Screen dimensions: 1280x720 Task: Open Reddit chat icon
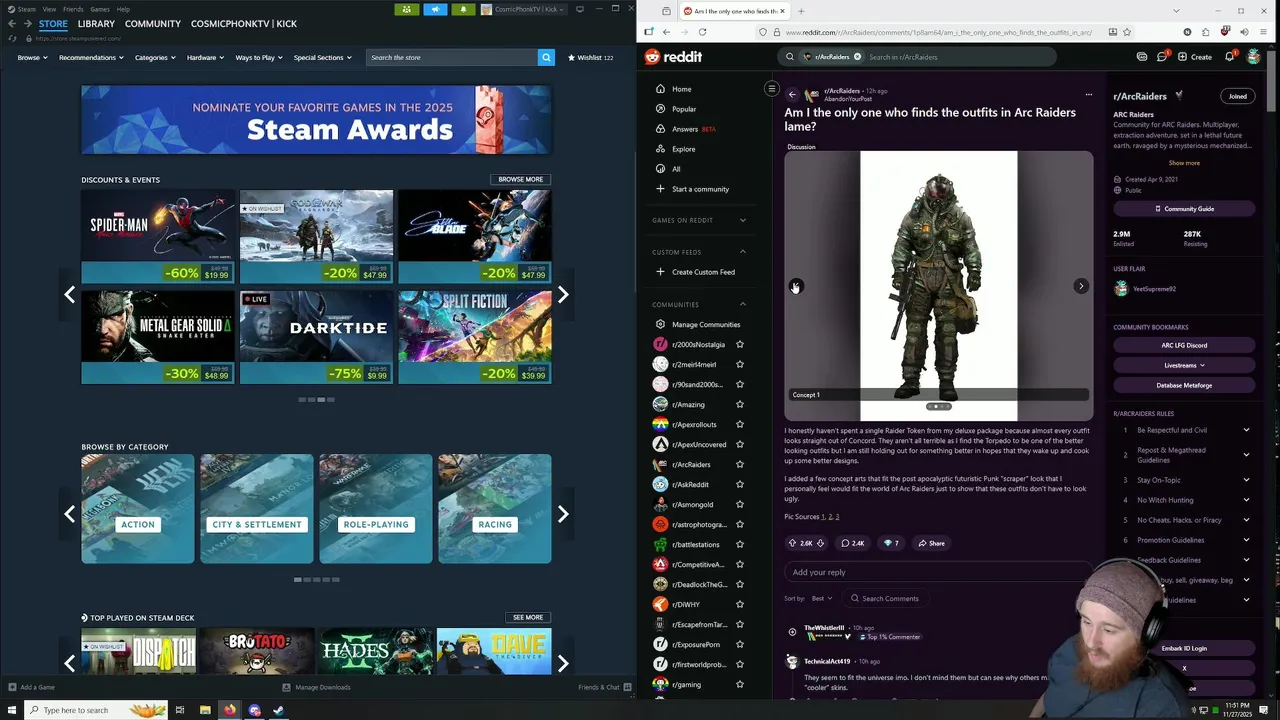[1162, 57]
